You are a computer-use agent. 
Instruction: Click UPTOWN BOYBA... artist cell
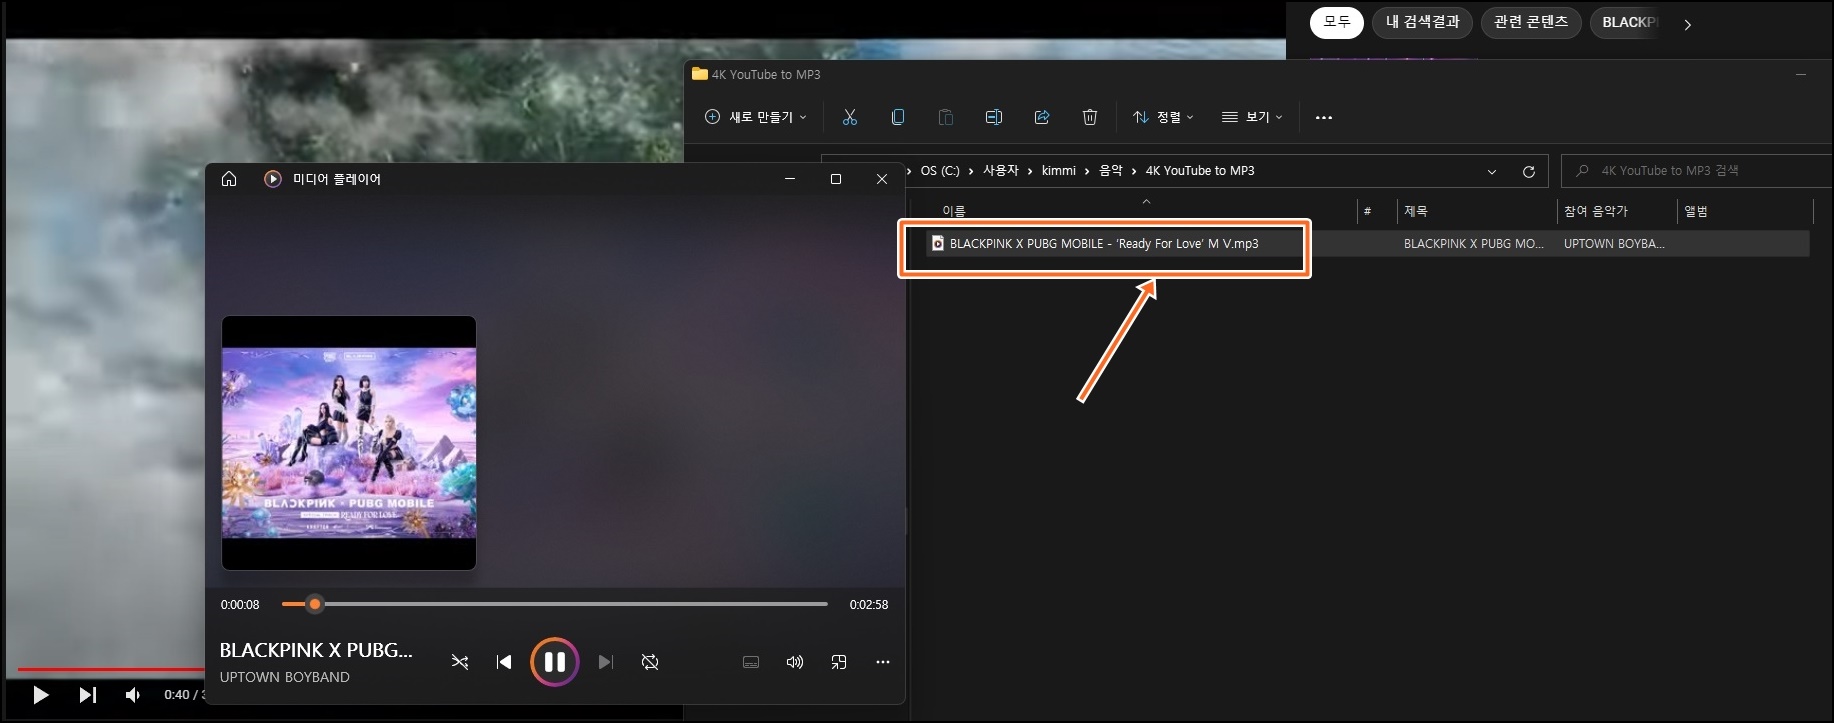[1614, 243]
